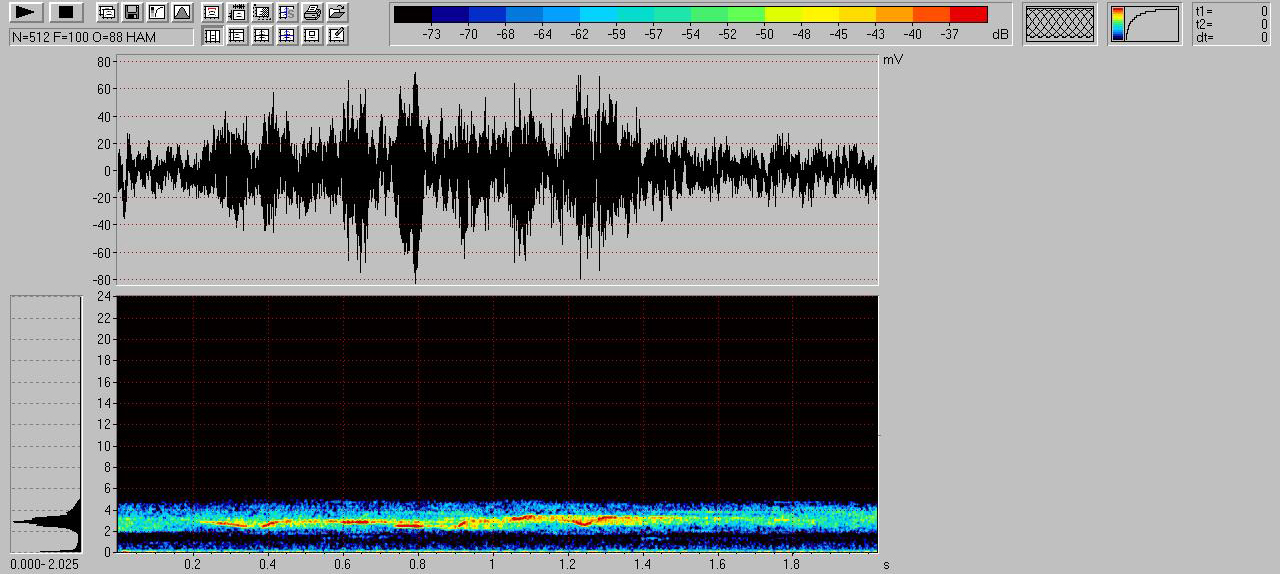
Task: Click the printer icon
Action: (x=312, y=13)
